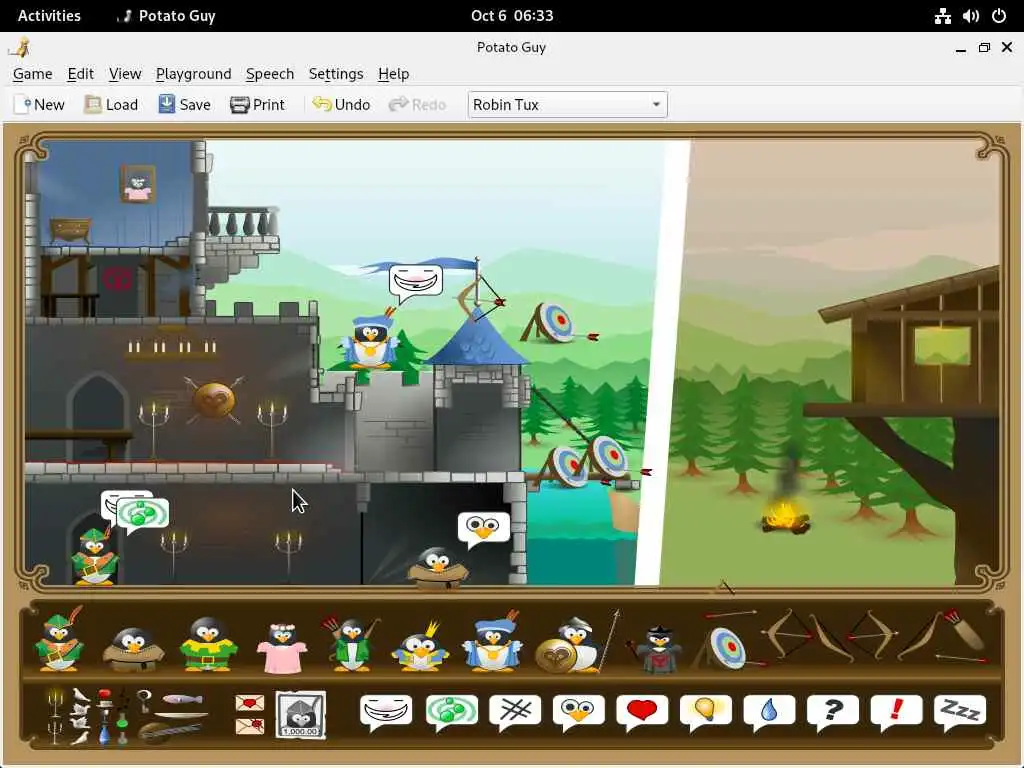Select the laughing bubble above nobleman penguin

[416, 283]
